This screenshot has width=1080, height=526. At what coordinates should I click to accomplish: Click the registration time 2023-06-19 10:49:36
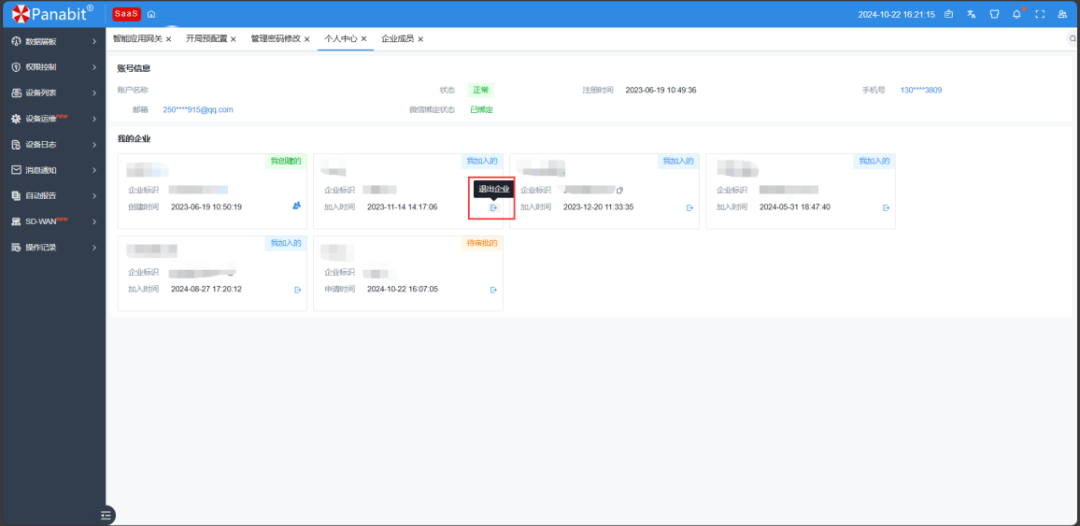pyautogui.click(x=661, y=90)
